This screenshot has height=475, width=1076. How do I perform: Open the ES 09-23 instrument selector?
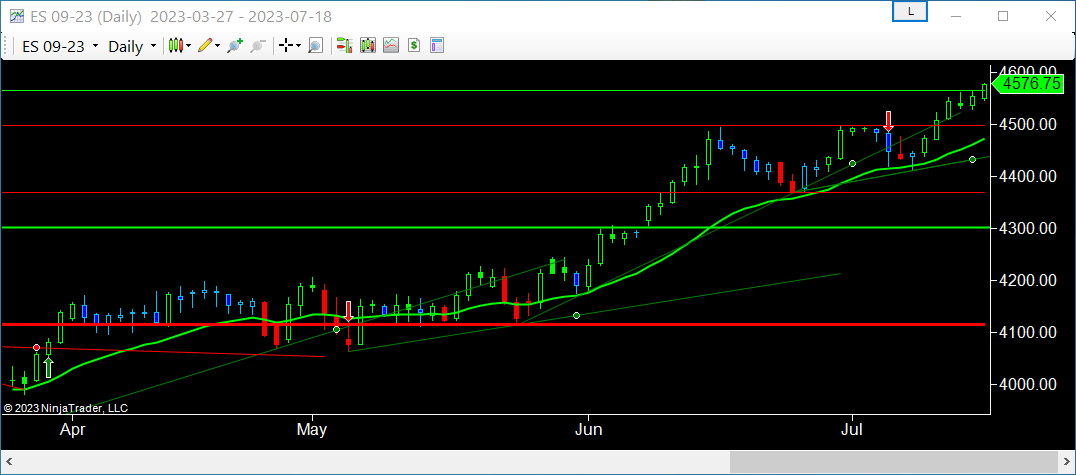pos(60,46)
